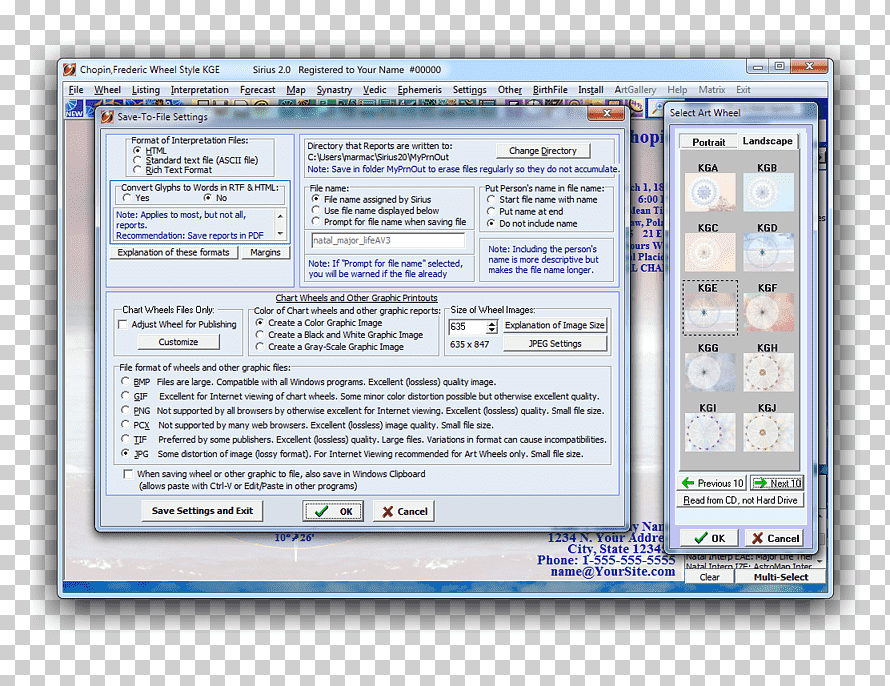Click the file name text field
This screenshot has height=686, width=890.
388,241
